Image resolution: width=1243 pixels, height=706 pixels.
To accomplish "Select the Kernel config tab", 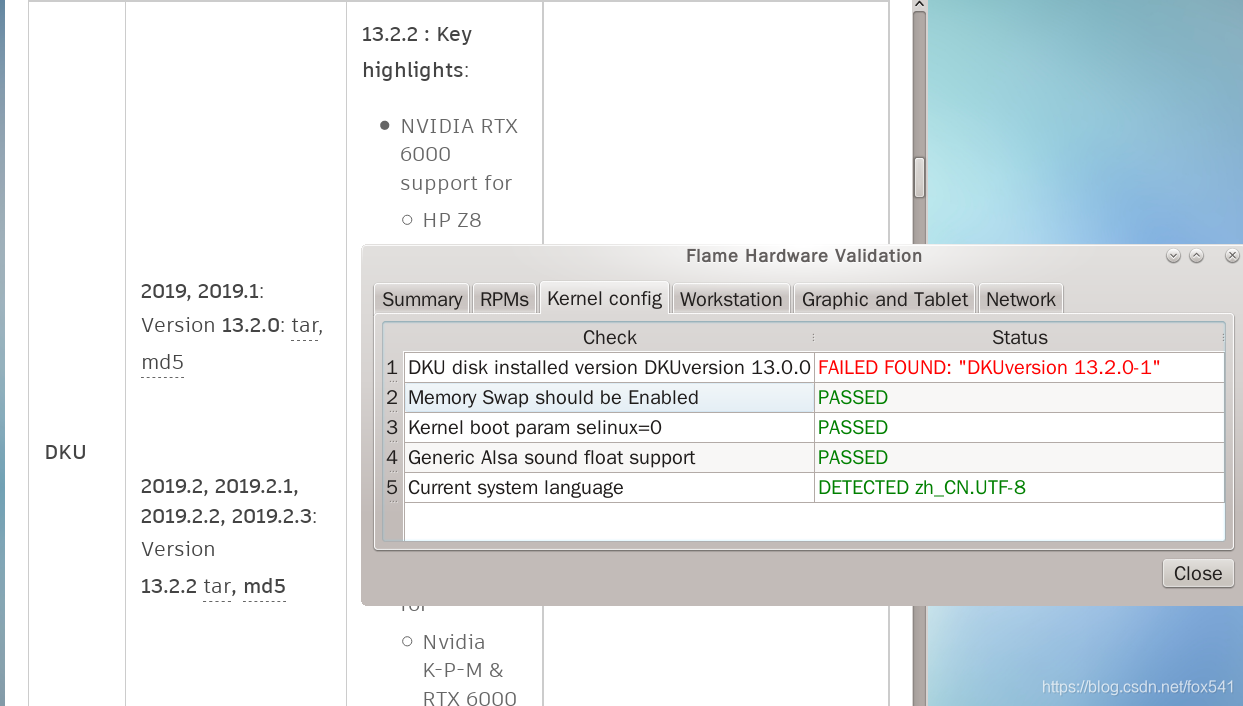I will [604, 298].
